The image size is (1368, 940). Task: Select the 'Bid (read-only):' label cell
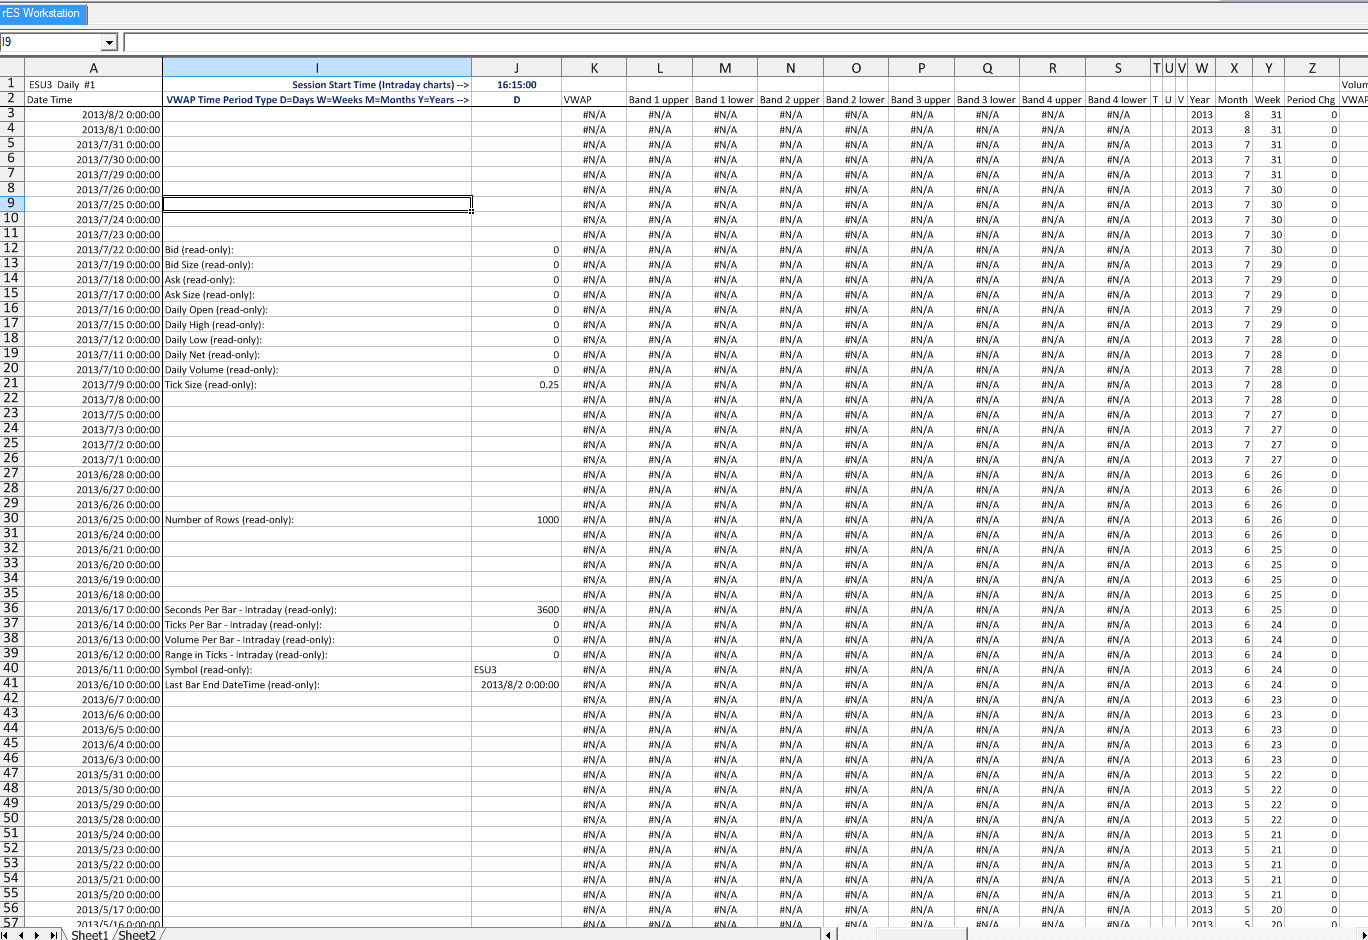click(317, 250)
